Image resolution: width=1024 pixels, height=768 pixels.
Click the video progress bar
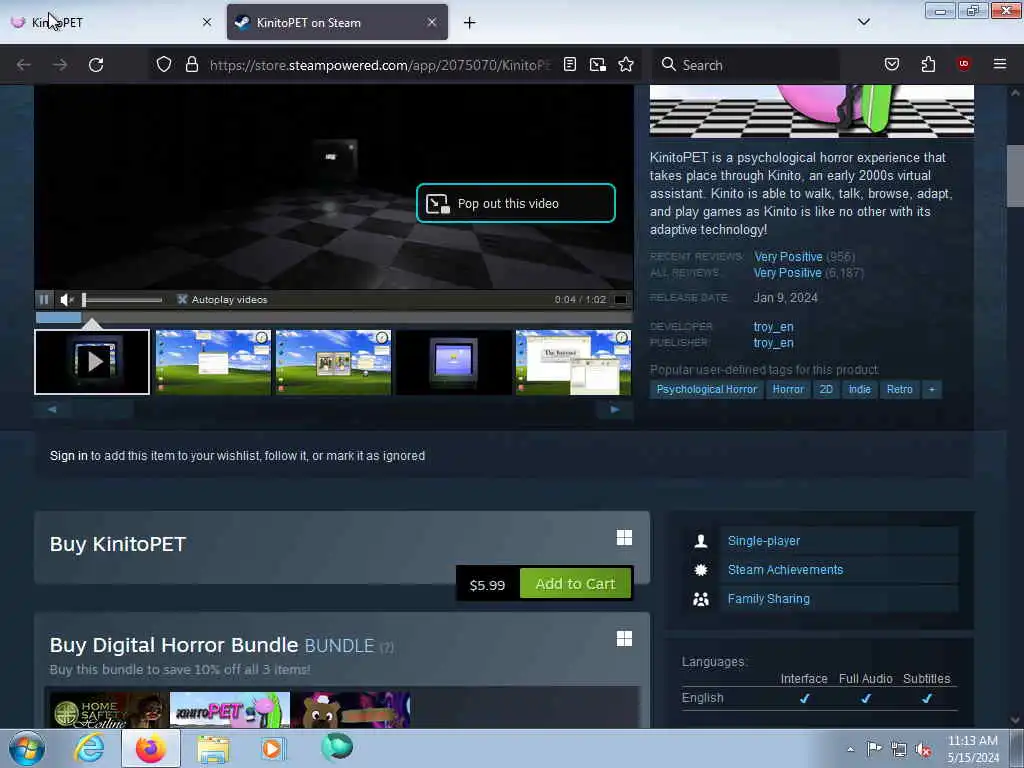[333, 317]
